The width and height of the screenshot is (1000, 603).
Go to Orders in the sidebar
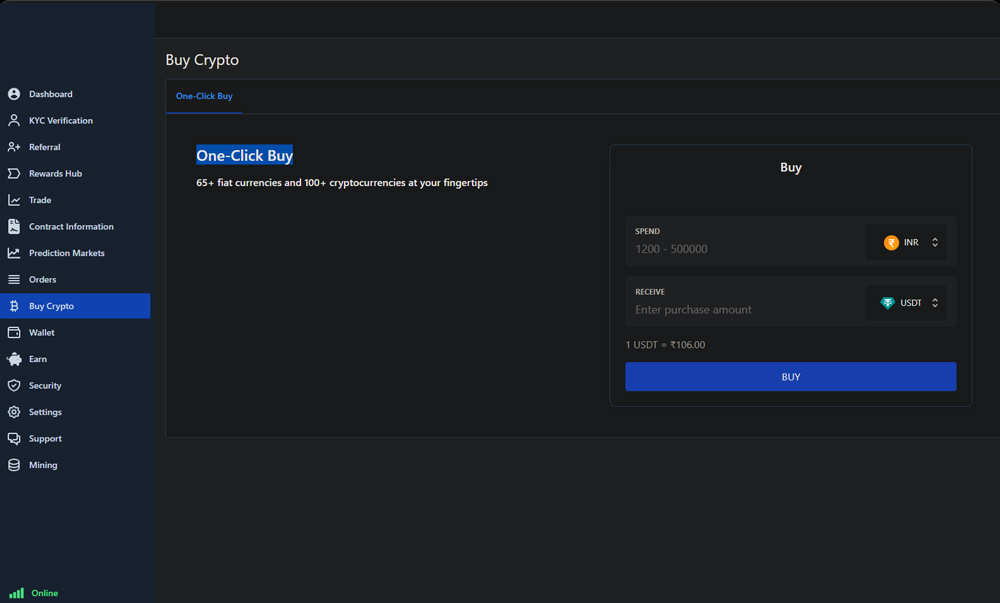click(42, 280)
